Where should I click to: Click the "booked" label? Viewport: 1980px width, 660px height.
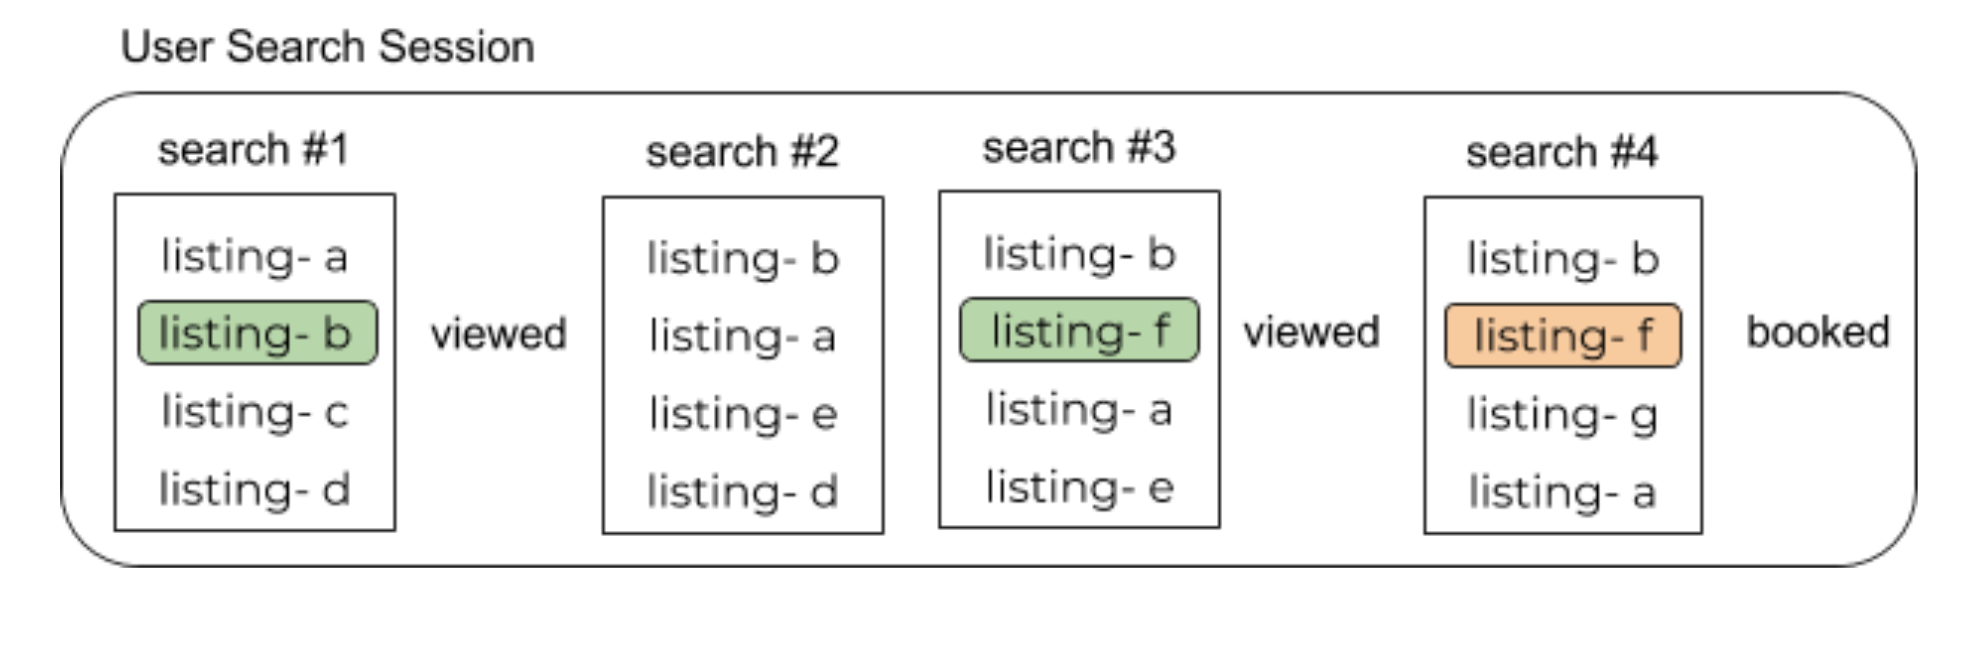pos(1817,332)
